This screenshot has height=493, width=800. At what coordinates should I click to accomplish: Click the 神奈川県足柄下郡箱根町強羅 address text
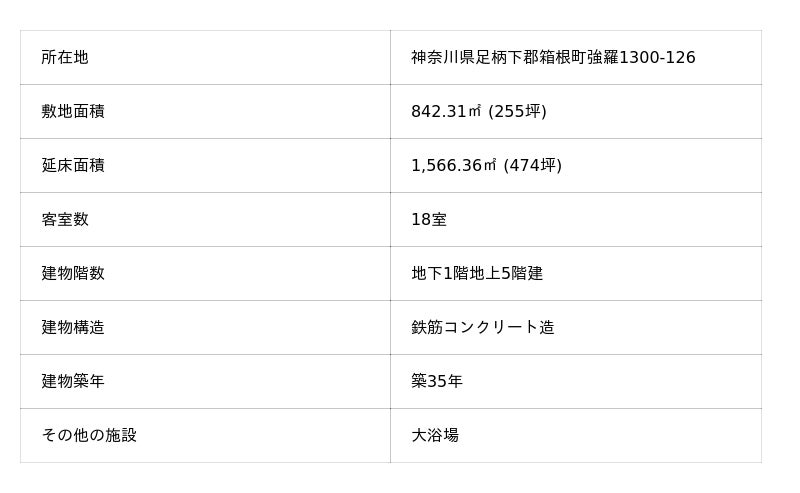(x=514, y=58)
